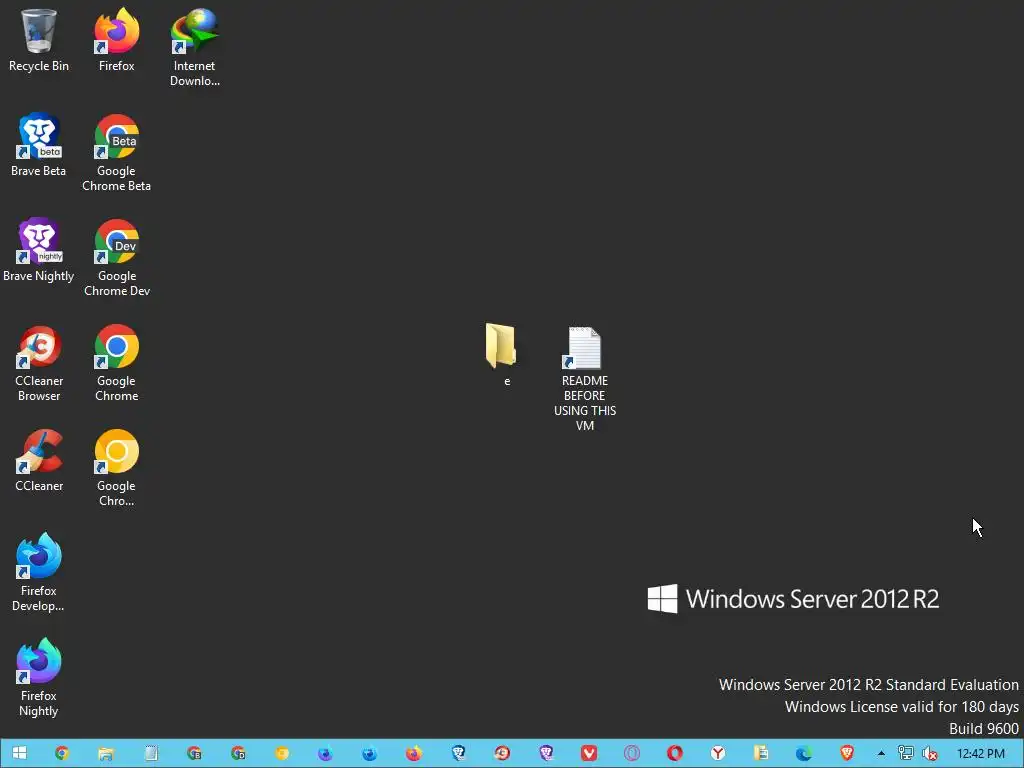Launch Google Chrome from the taskbar

pyautogui.click(x=62, y=754)
